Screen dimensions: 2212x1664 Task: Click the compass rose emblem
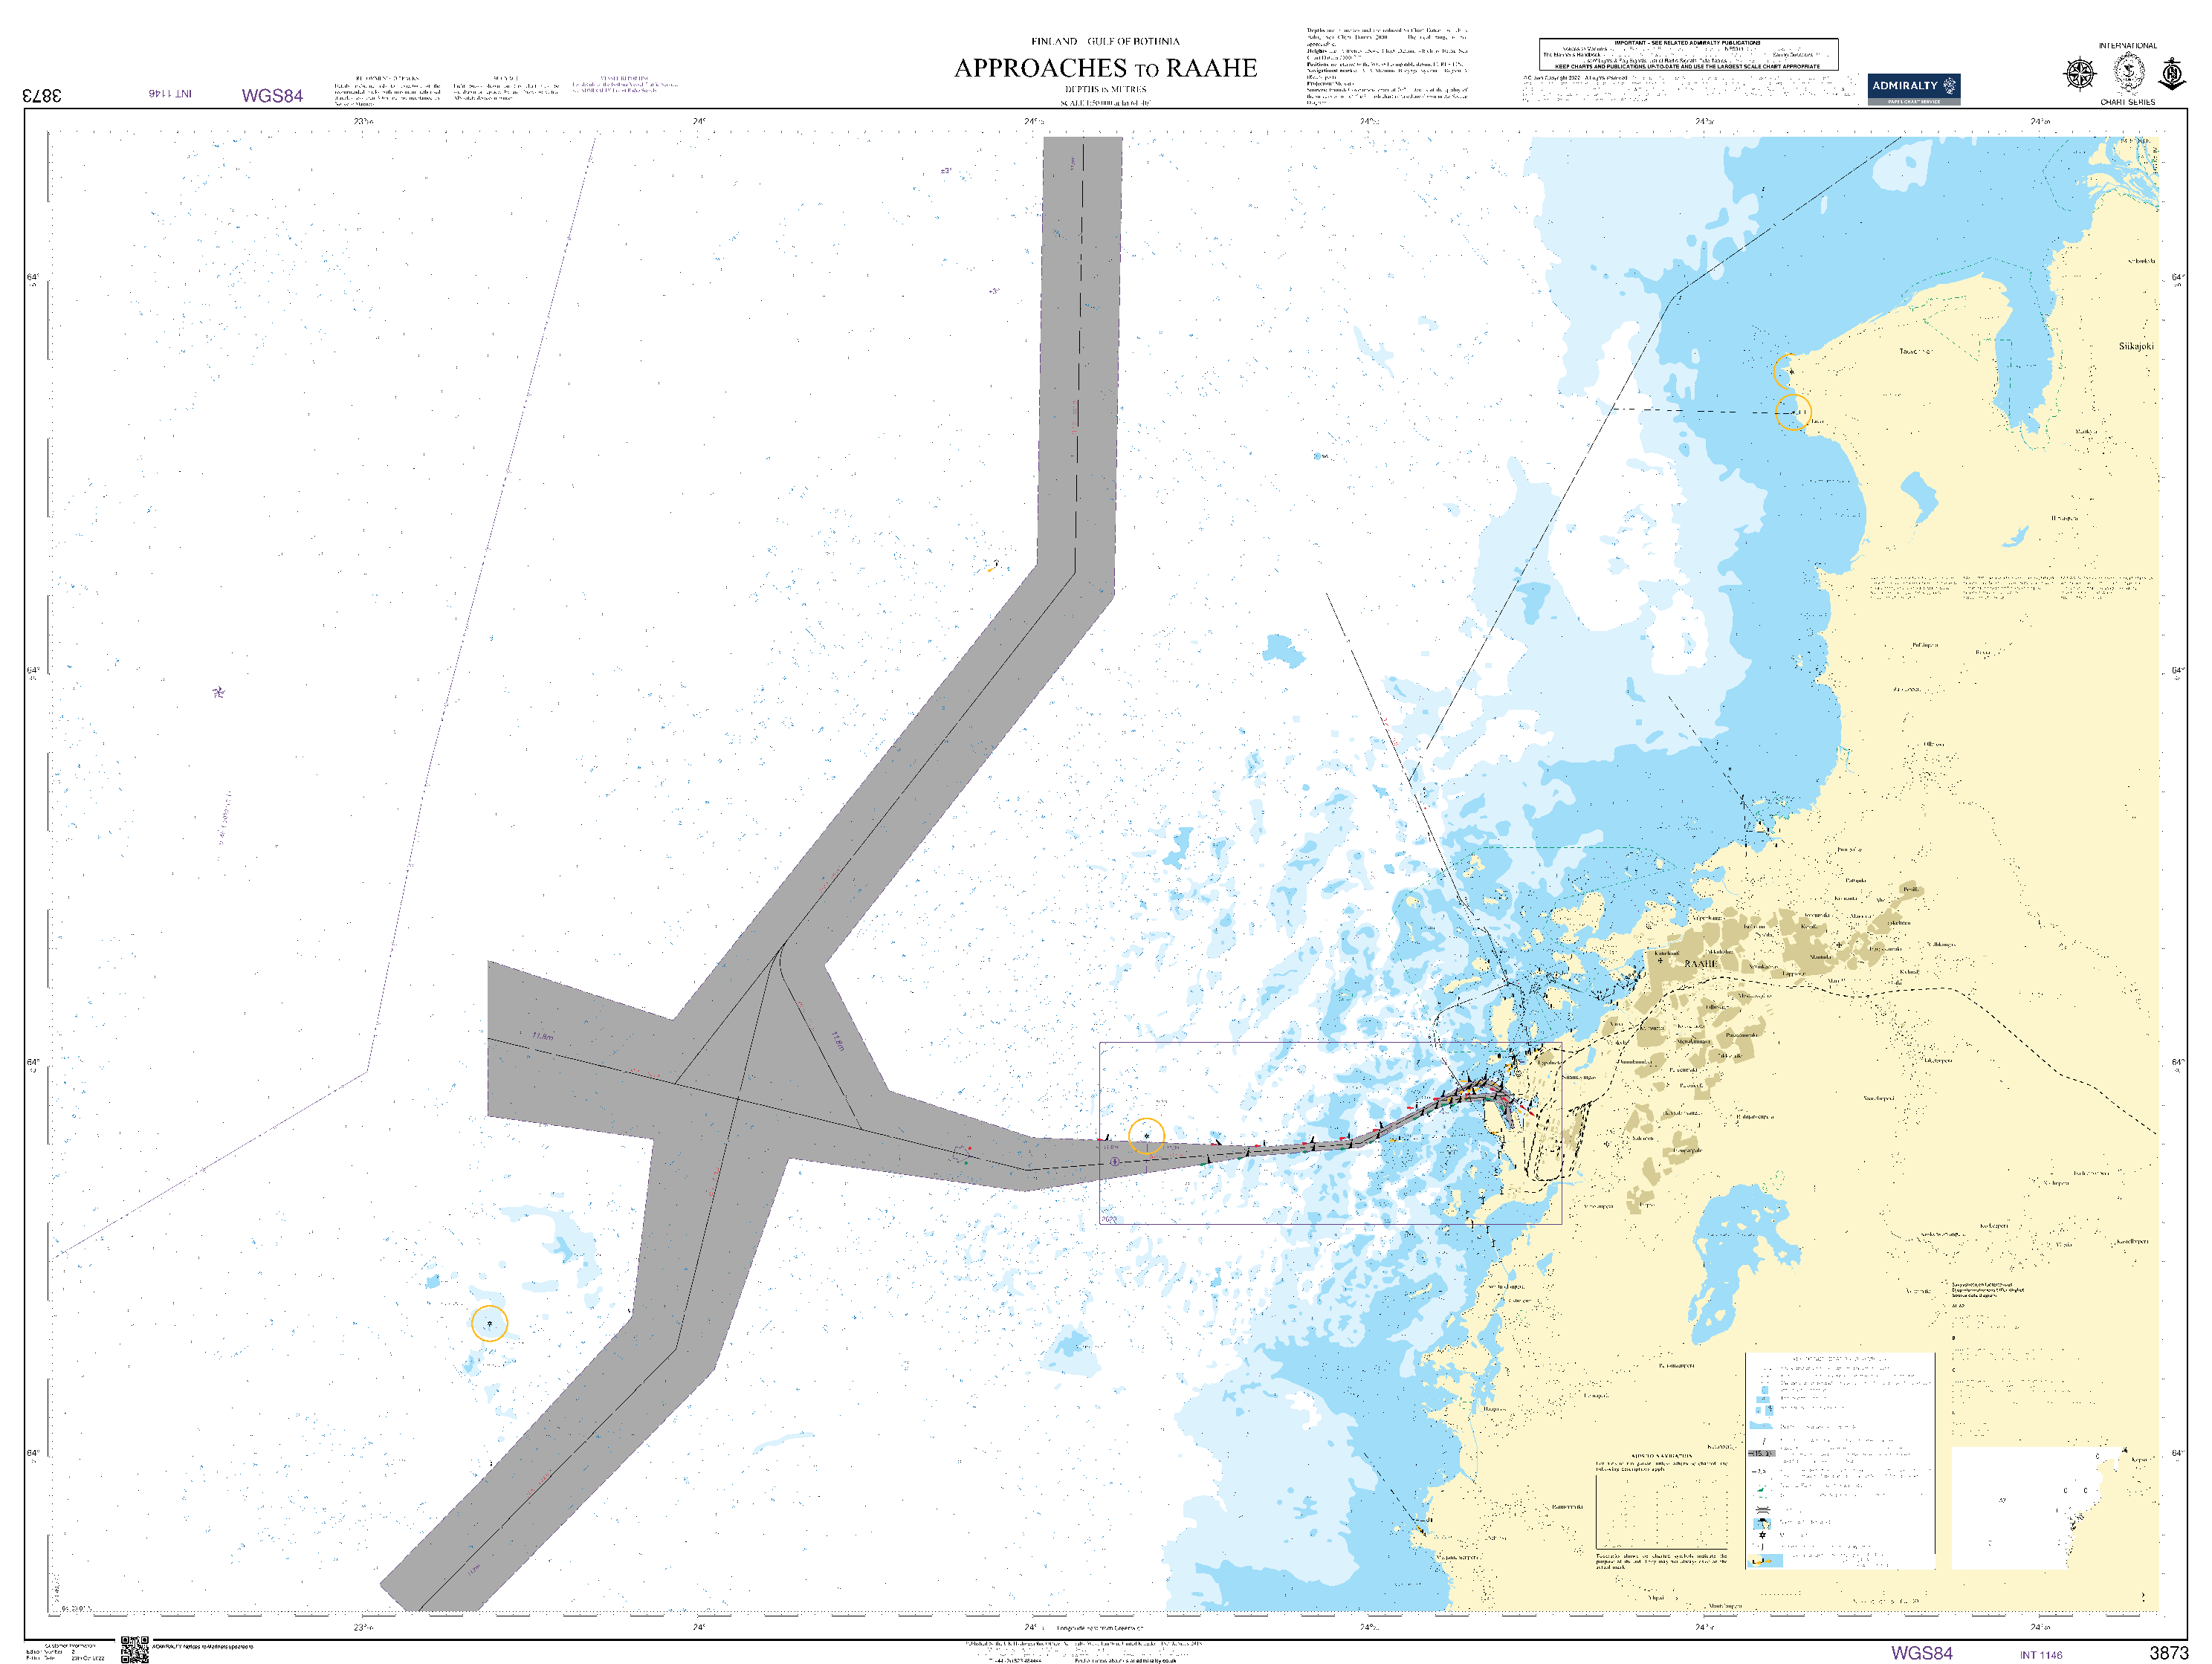[x=2080, y=75]
